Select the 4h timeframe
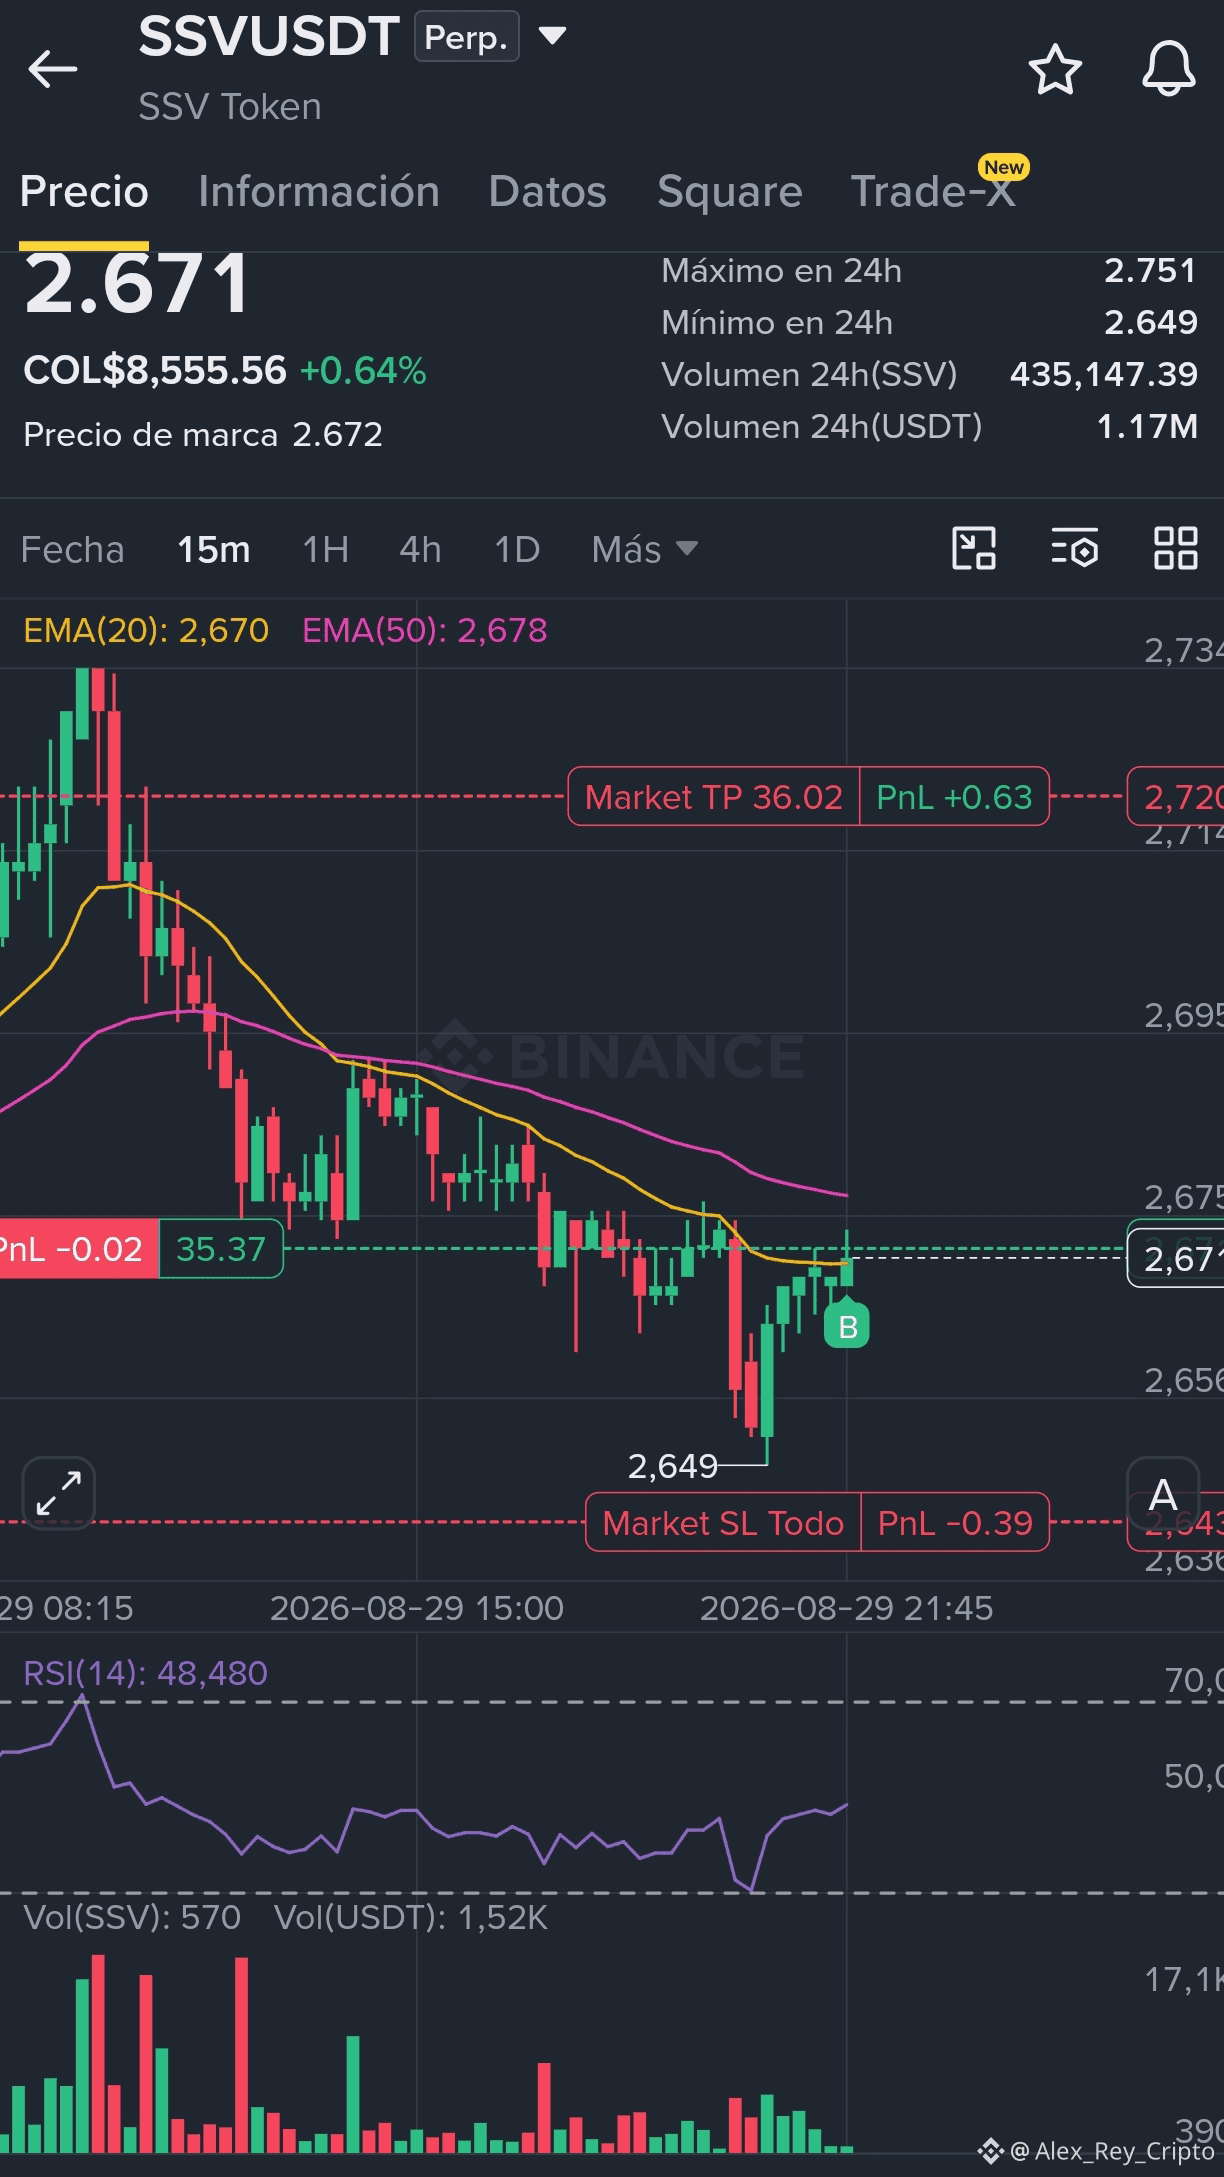The width and height of the screenshot is (1224, 2177). point(420,549)
